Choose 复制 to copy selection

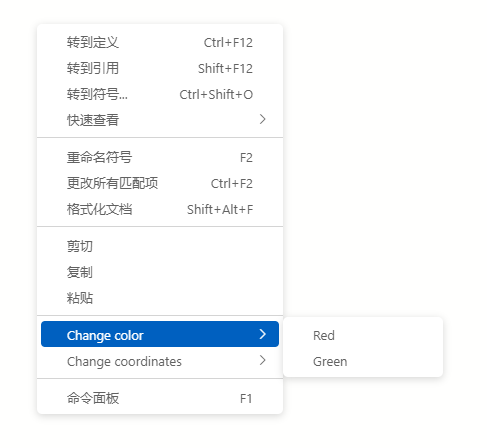pos(160,272)
